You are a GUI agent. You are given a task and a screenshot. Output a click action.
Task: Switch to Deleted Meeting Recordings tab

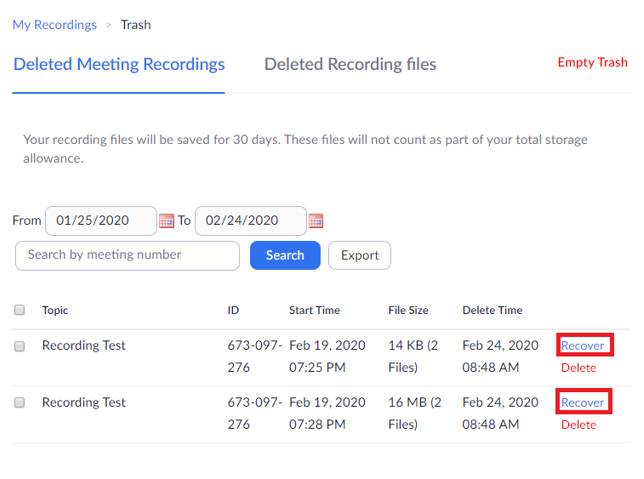pyautogui.click(x=119, y=64)
